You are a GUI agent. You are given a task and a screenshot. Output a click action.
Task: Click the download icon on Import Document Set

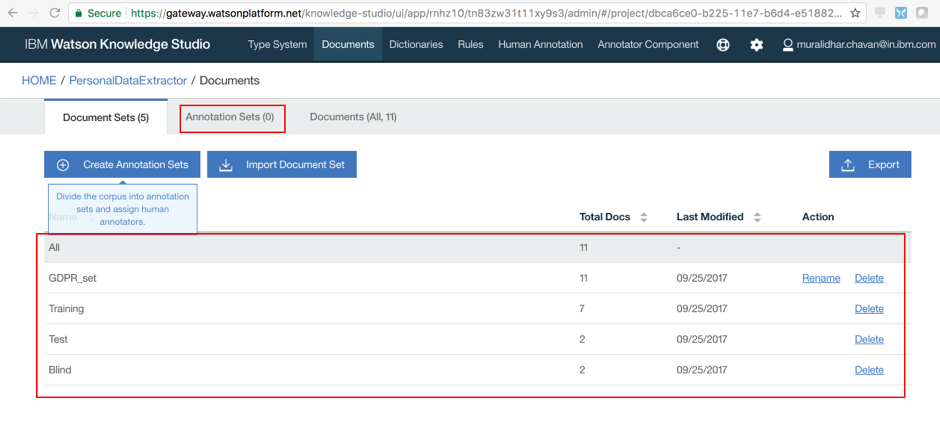226,165
